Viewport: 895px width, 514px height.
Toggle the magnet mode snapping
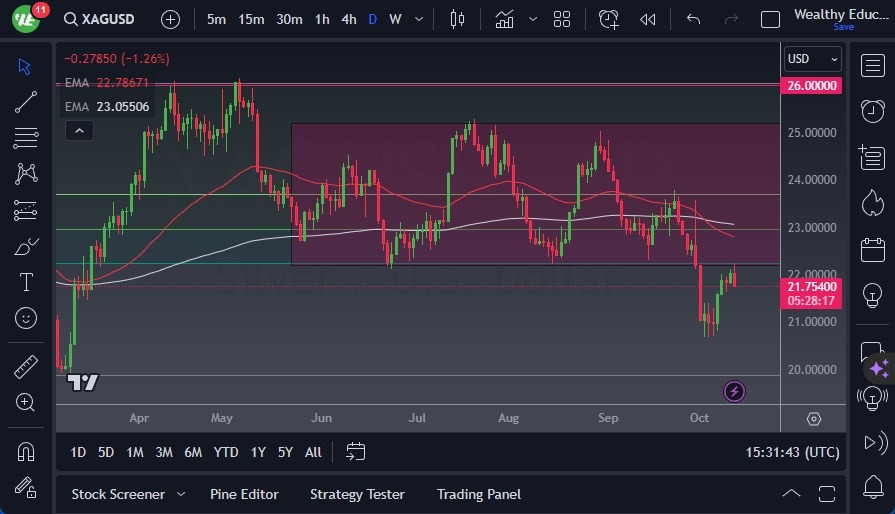pos(26,451)
